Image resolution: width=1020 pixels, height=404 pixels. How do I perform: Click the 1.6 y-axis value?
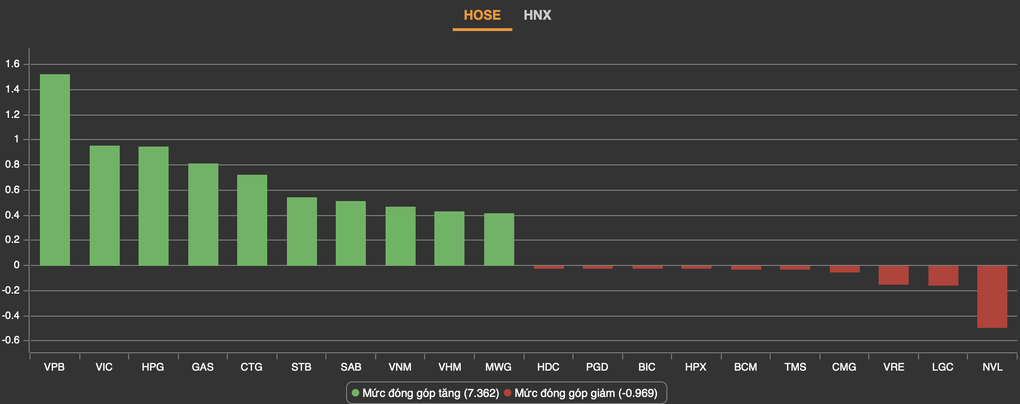tap(12, 64)
